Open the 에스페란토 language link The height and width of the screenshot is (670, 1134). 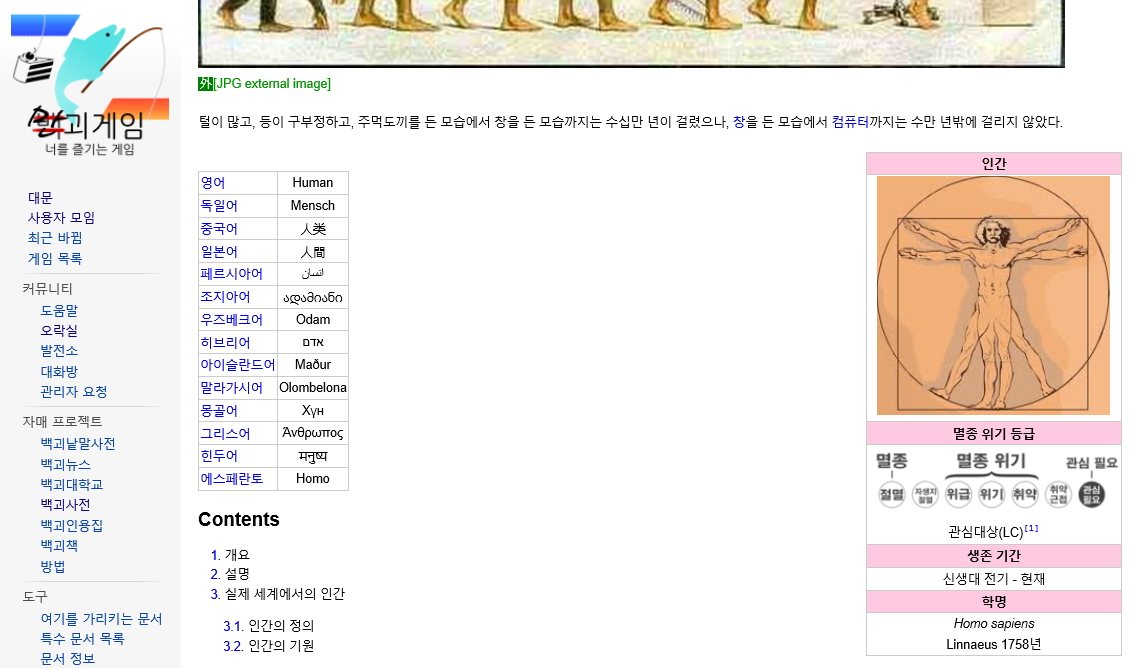pos(231,479)
